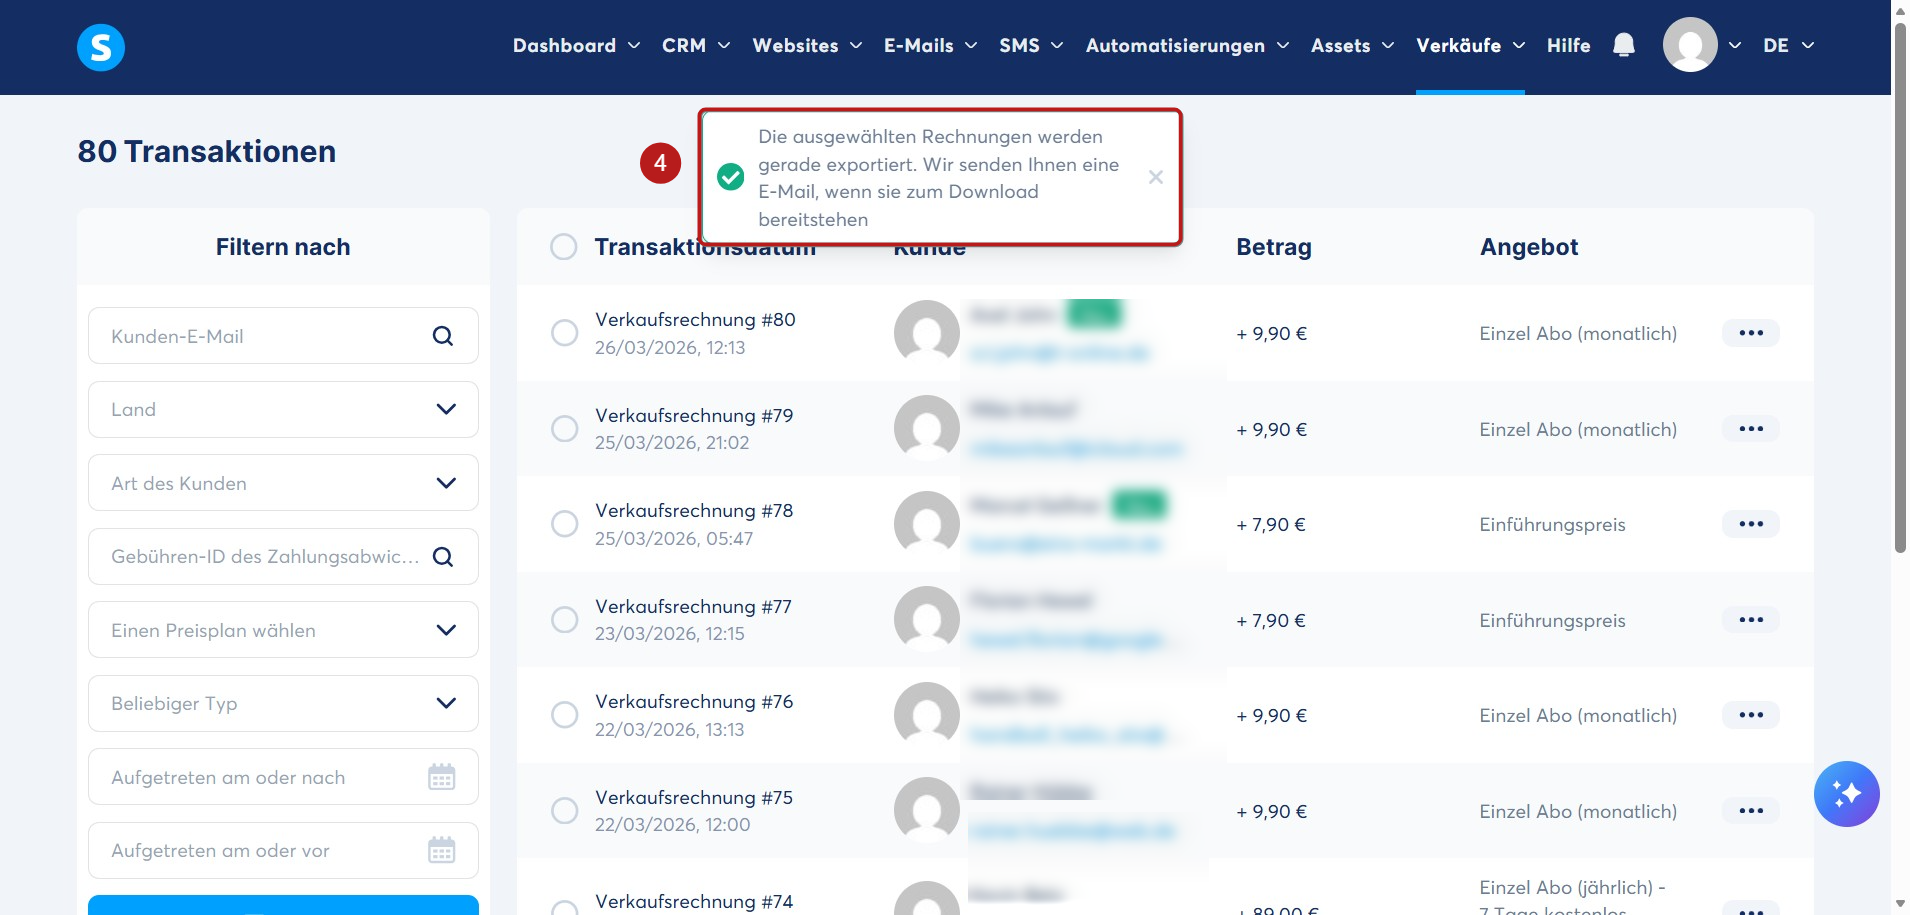Click customer avatar in Verkaufsrechnung #77 row
1910x915 pixels.
point(927,619)
